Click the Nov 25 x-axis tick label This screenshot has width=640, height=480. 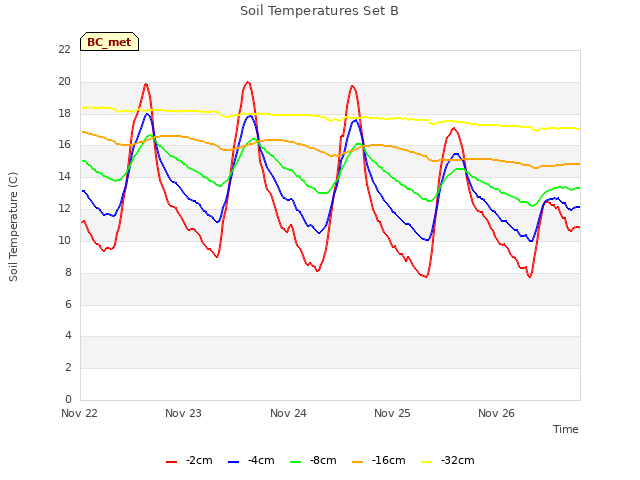pyautogui.click(x=392, y=413)
